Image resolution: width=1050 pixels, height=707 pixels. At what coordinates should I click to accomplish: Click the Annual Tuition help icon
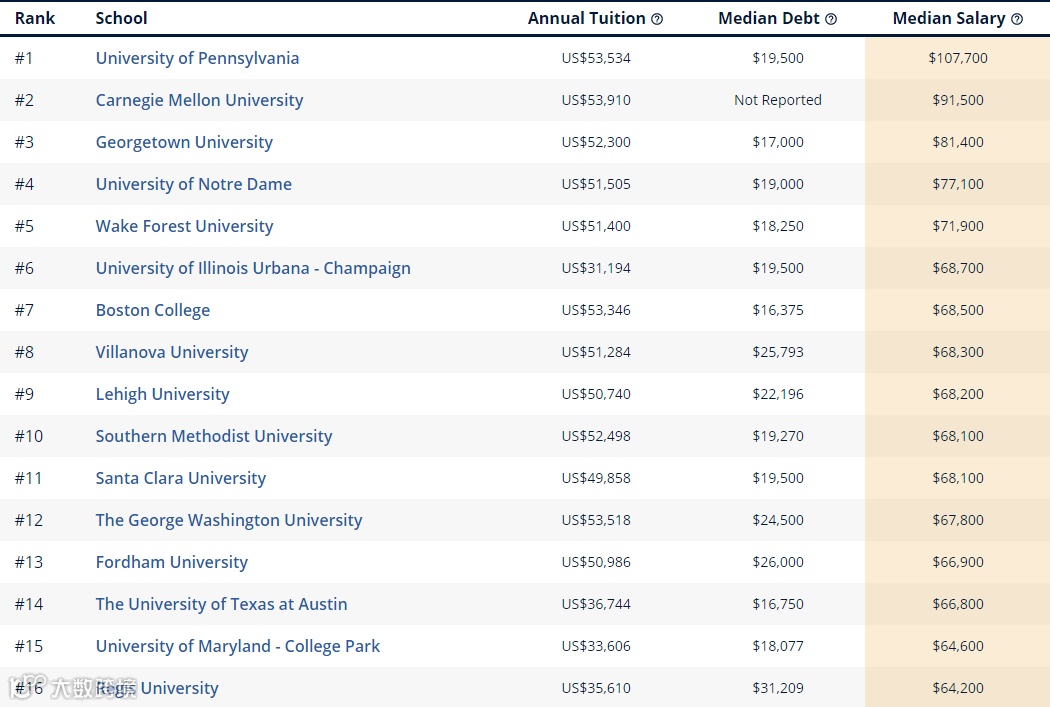pos(657,19)
